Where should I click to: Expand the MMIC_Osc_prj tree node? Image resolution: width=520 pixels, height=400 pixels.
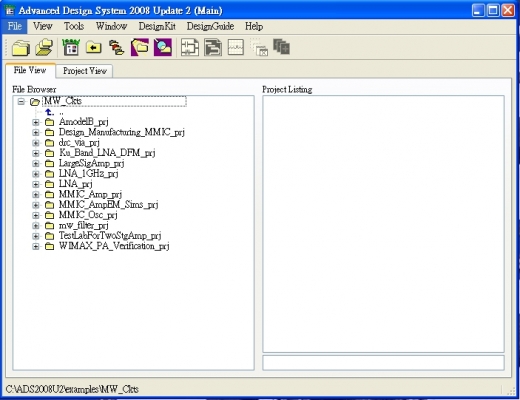pos(36,215)
